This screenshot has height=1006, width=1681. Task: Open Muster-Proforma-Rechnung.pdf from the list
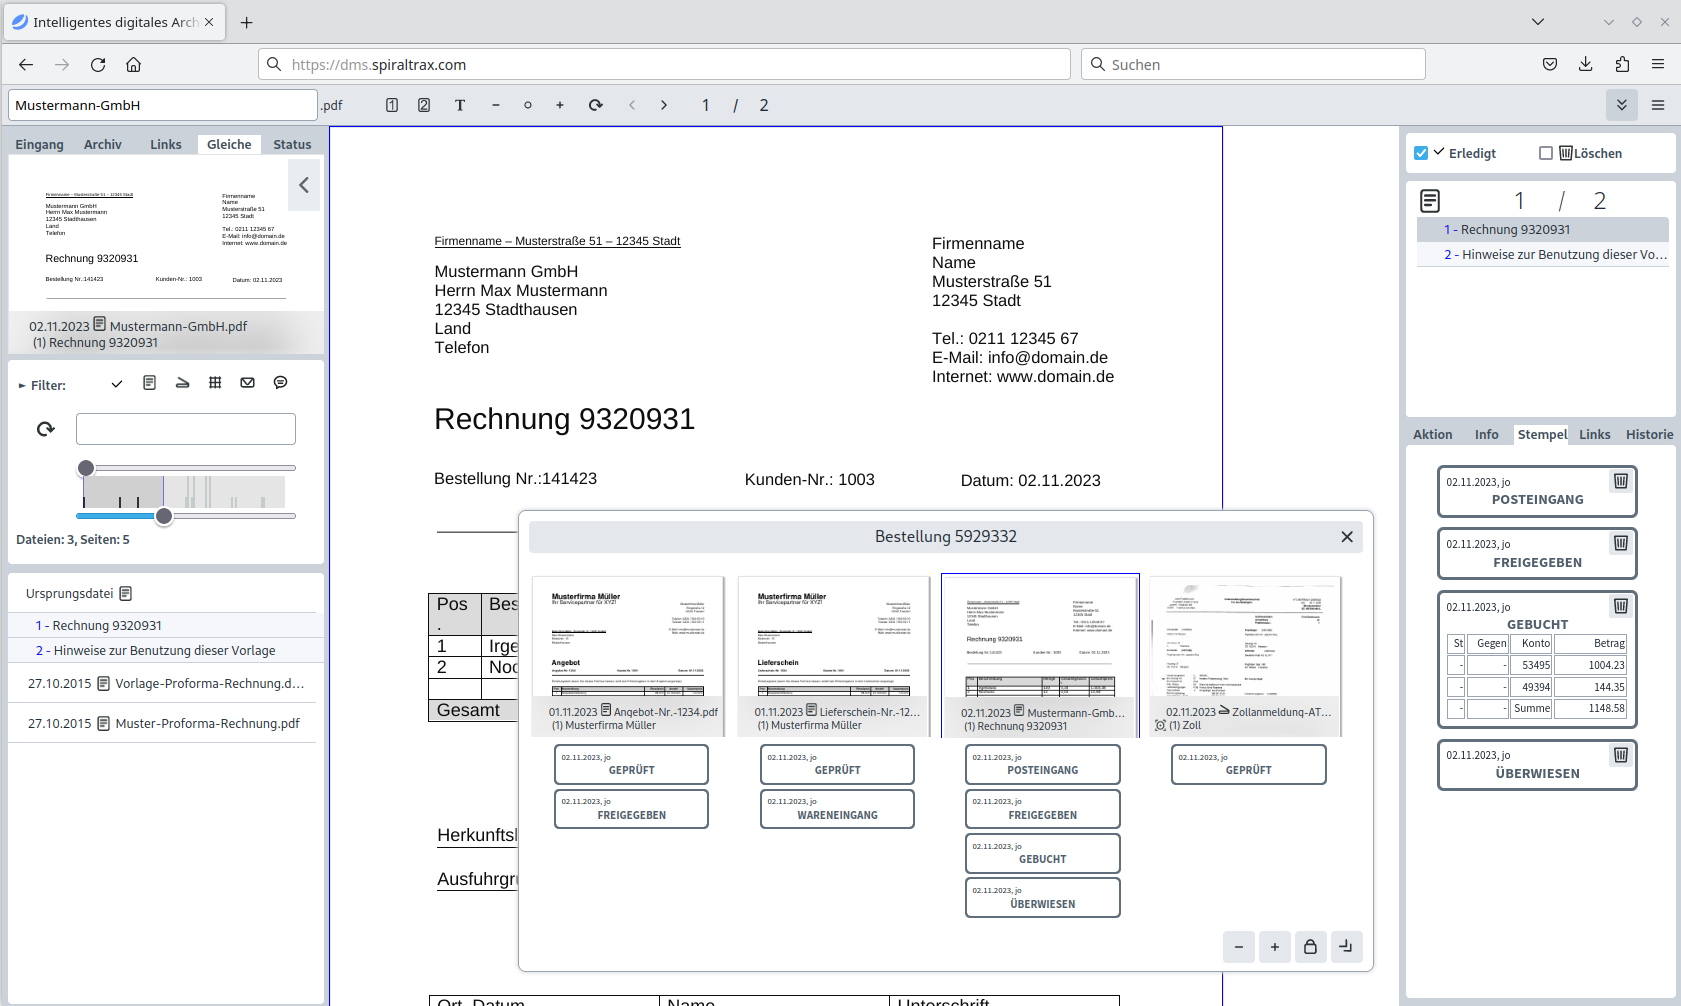207,723
